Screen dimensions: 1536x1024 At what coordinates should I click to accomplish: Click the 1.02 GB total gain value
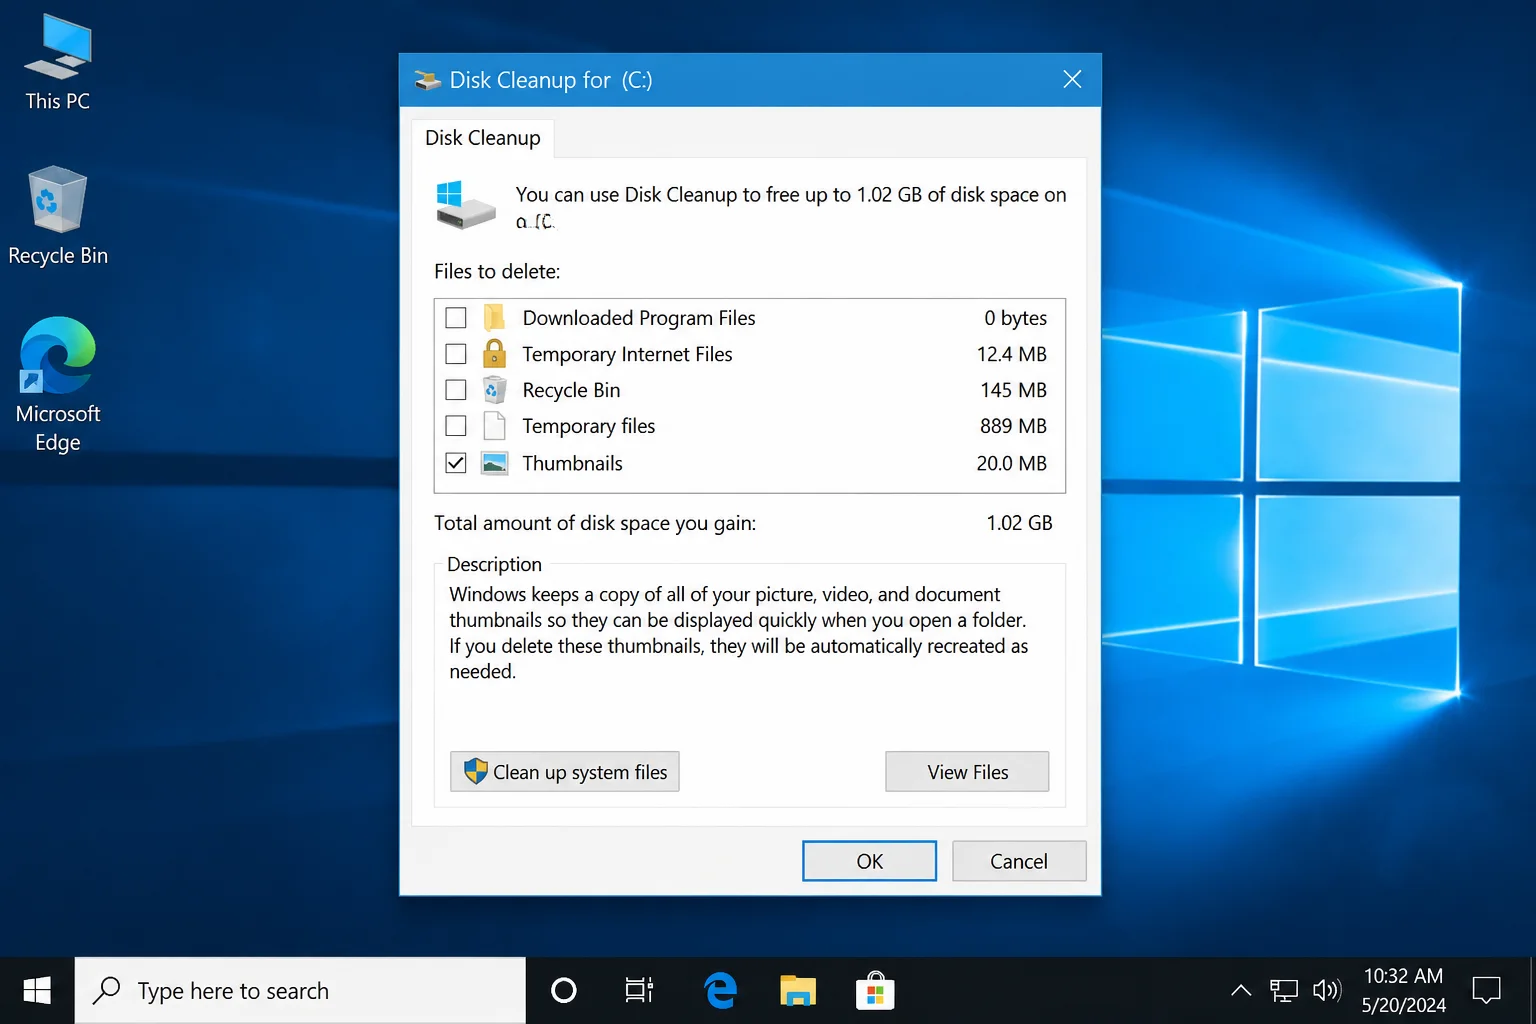tap(1019, 523)
